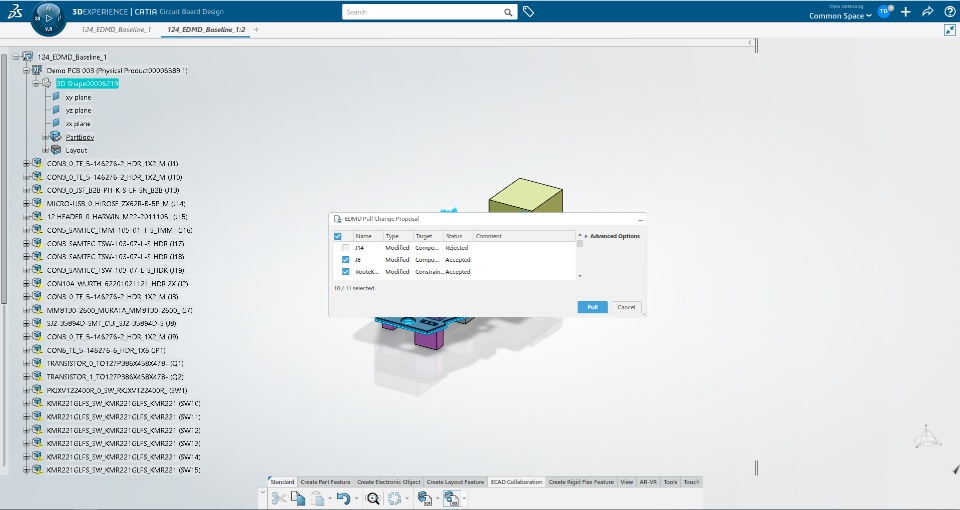Click EDMD Pull Change Proposal dialog icon

(337, 219)
